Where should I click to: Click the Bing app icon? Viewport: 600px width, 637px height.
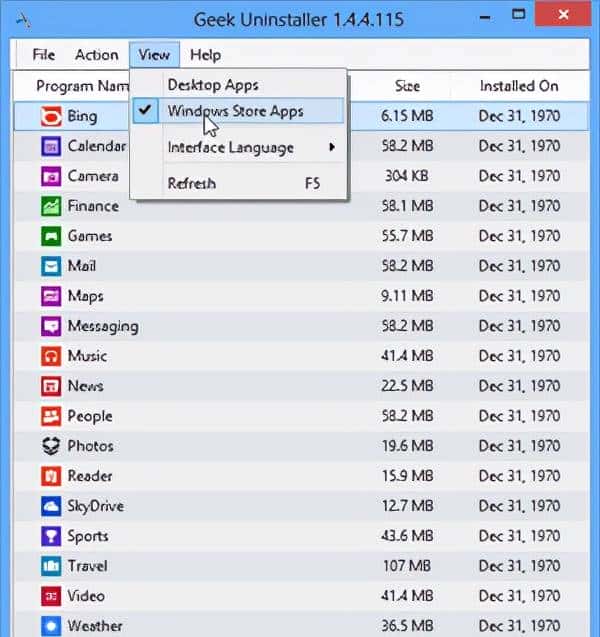click(x=51, y=116)
